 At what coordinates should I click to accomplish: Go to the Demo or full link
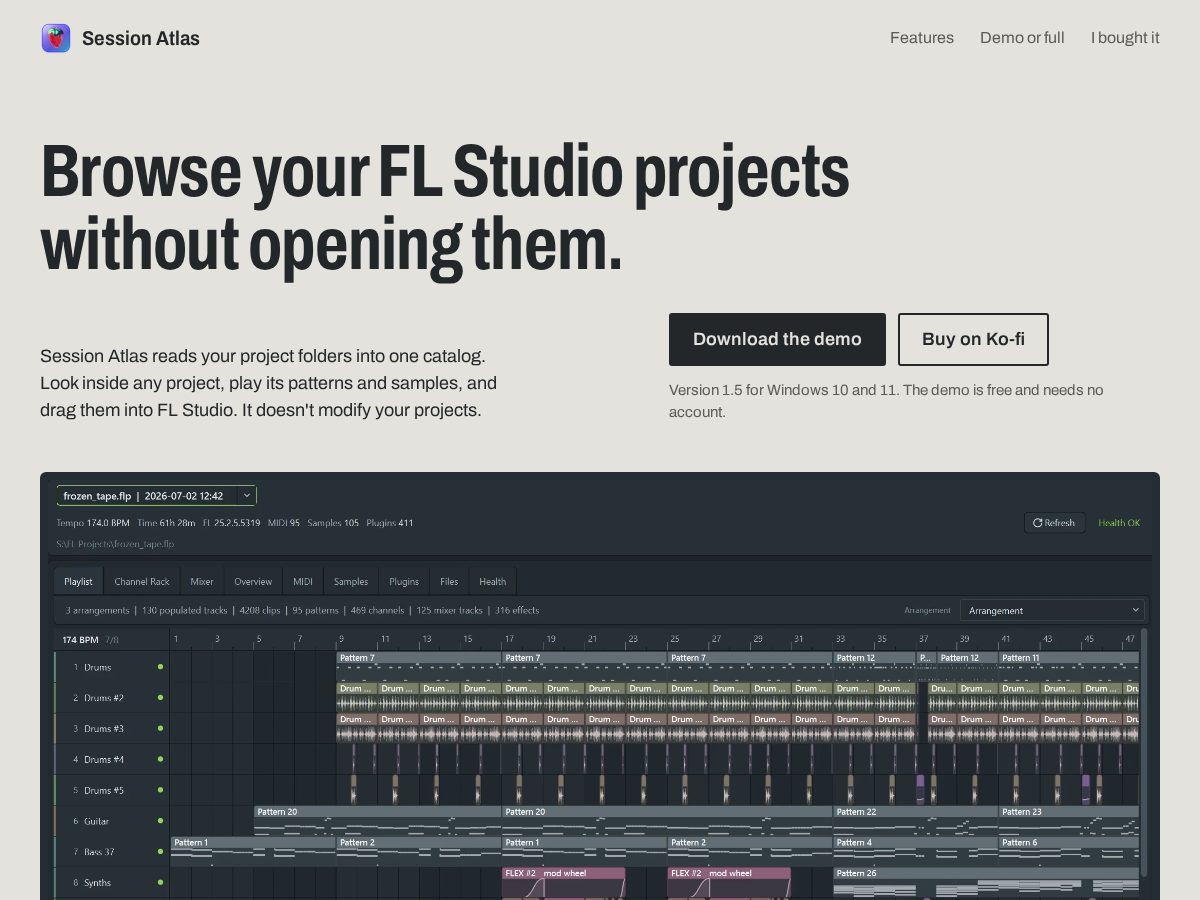pos(1022,38)
